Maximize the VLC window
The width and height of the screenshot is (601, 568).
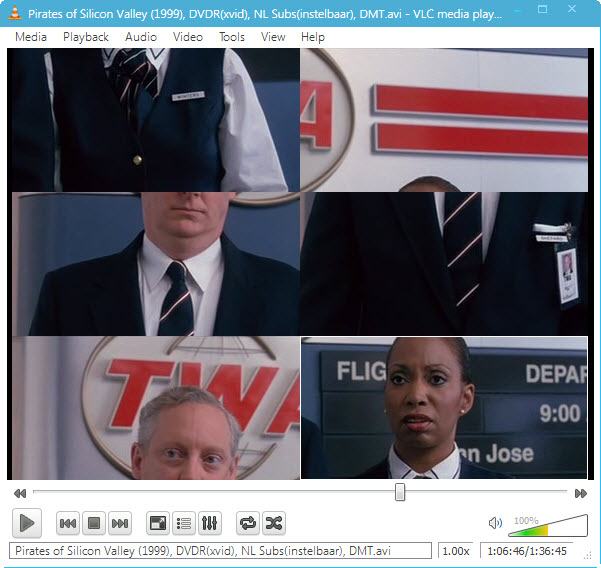(x=542, y=9)
